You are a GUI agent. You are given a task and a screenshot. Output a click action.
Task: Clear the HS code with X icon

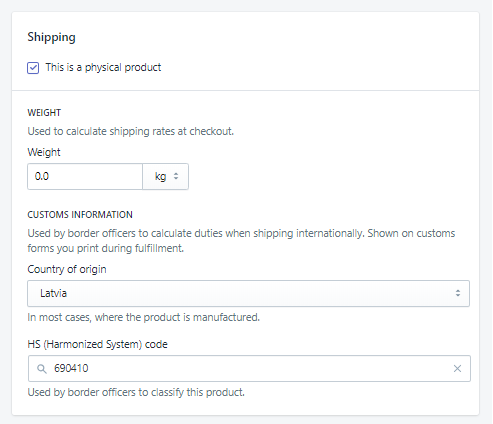(x=457, y=368)
